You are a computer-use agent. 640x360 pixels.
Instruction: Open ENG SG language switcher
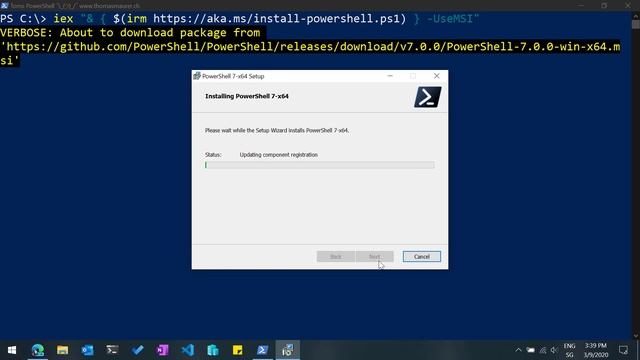pos(569,350)
